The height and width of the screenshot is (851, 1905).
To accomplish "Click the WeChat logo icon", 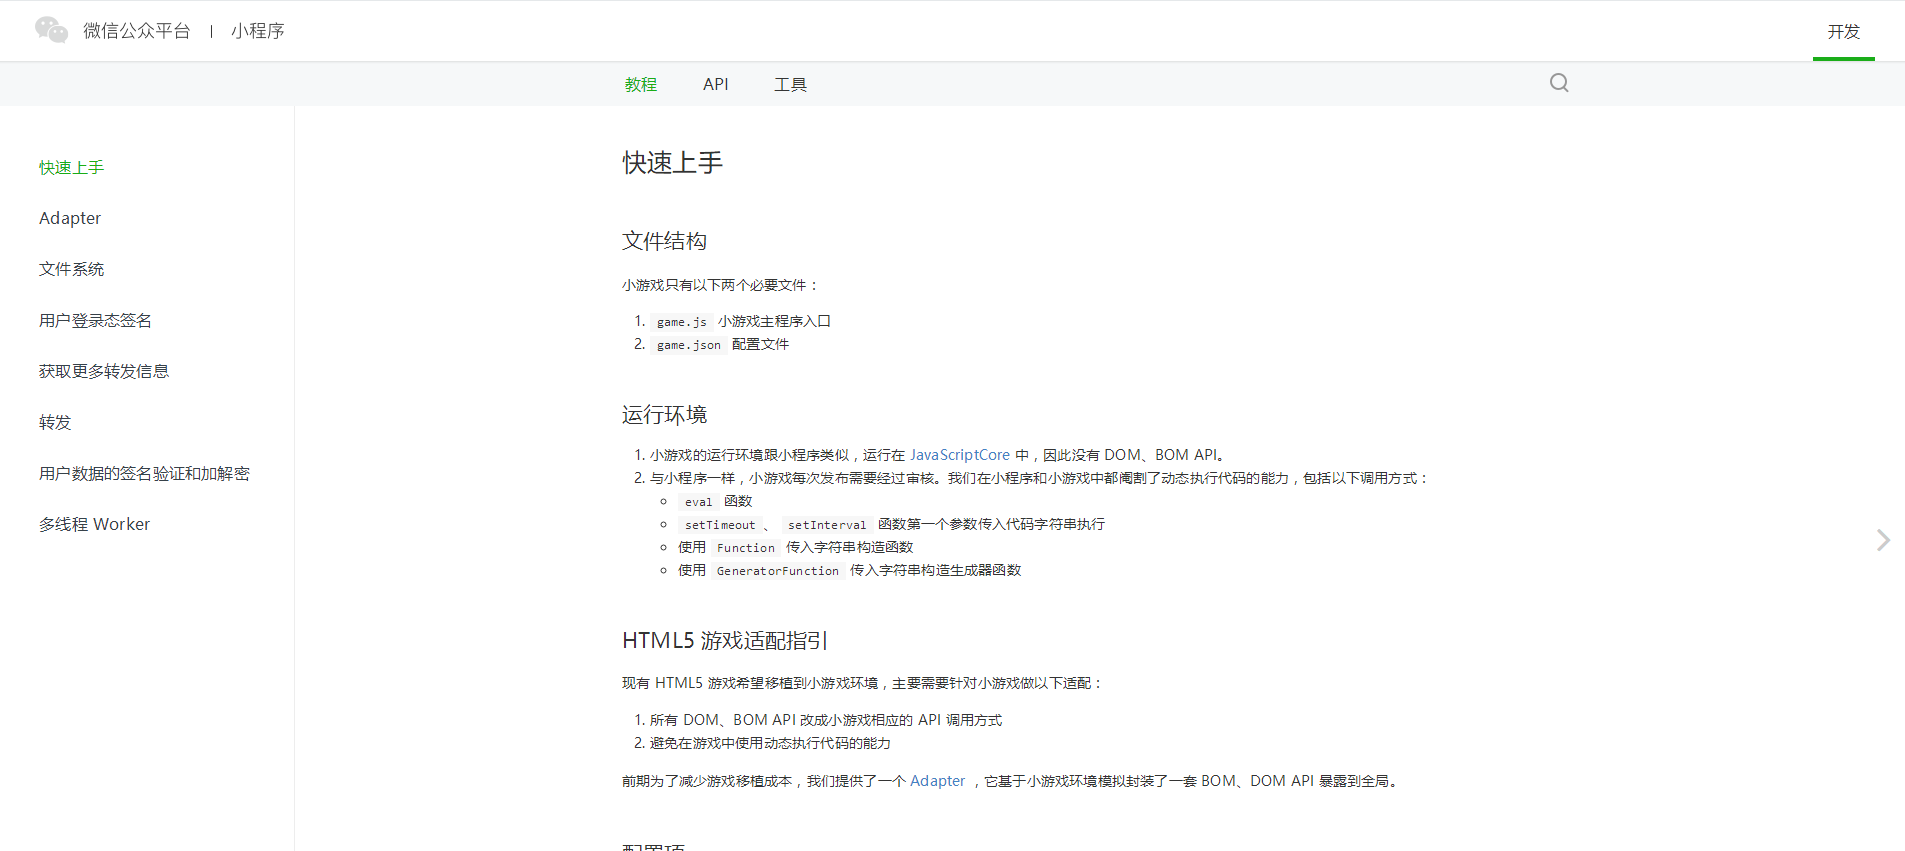I will (51, 30).
